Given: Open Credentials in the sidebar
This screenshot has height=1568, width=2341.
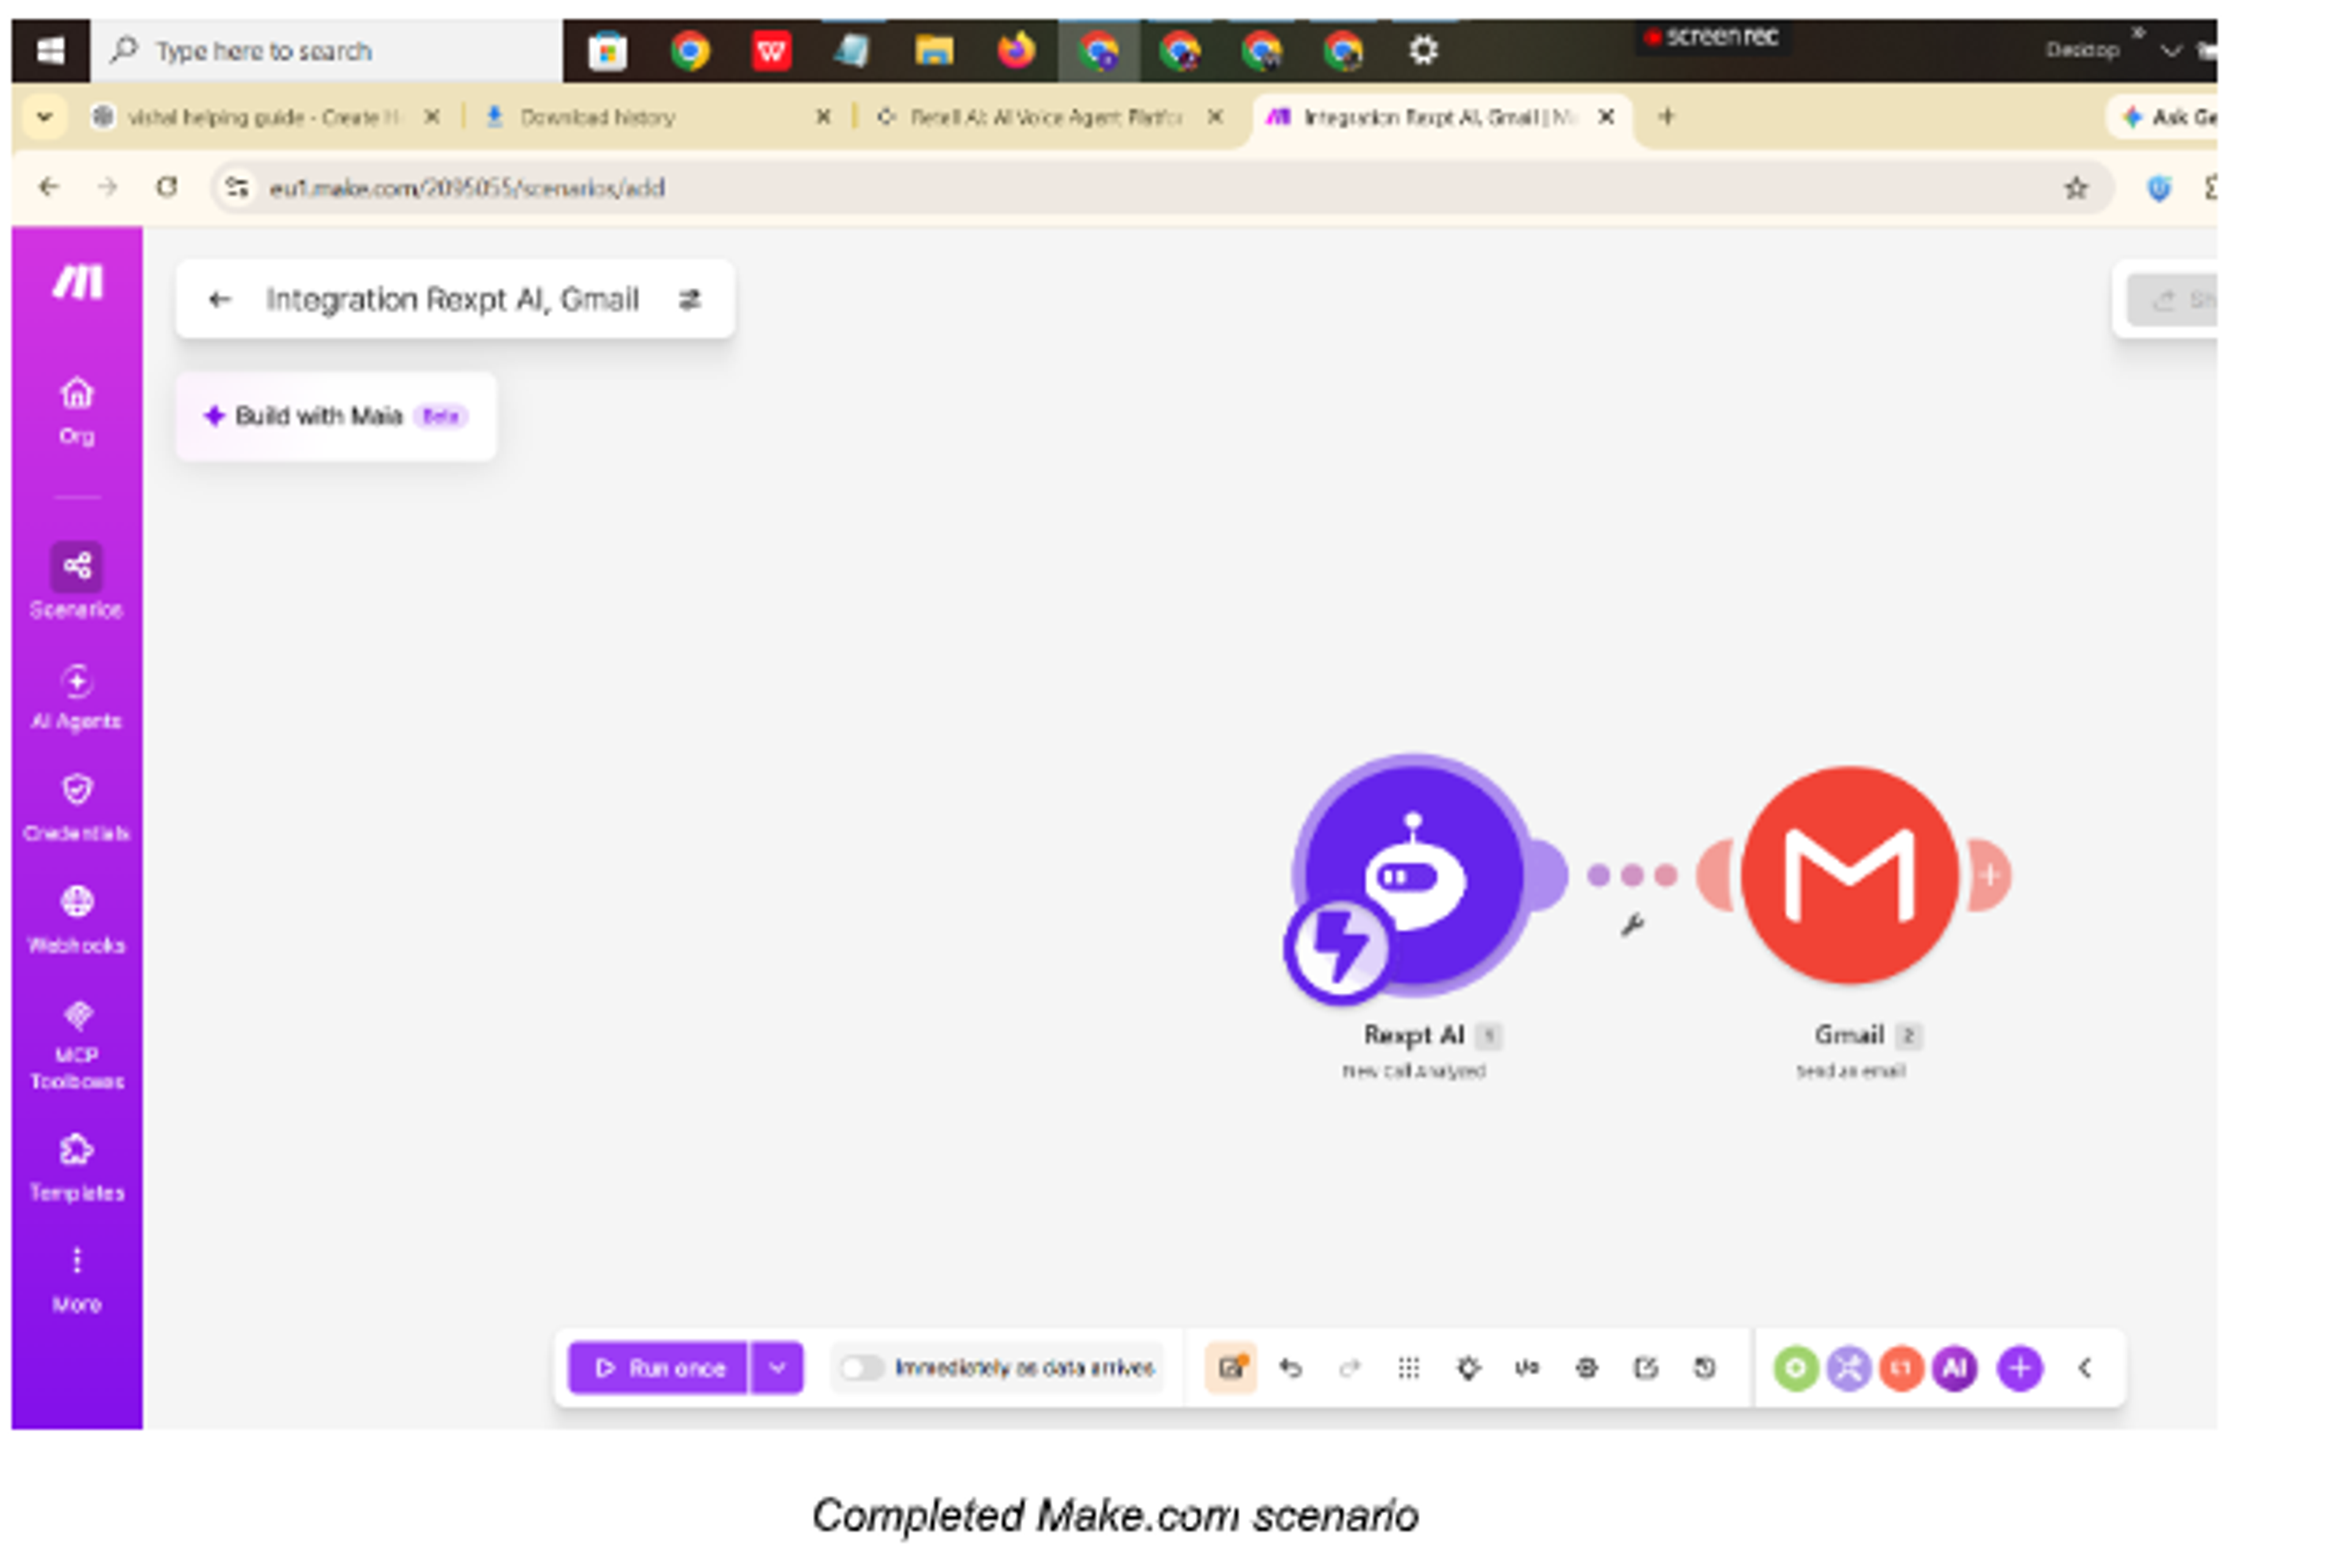Looking at the screenshot, I should 77,809.
